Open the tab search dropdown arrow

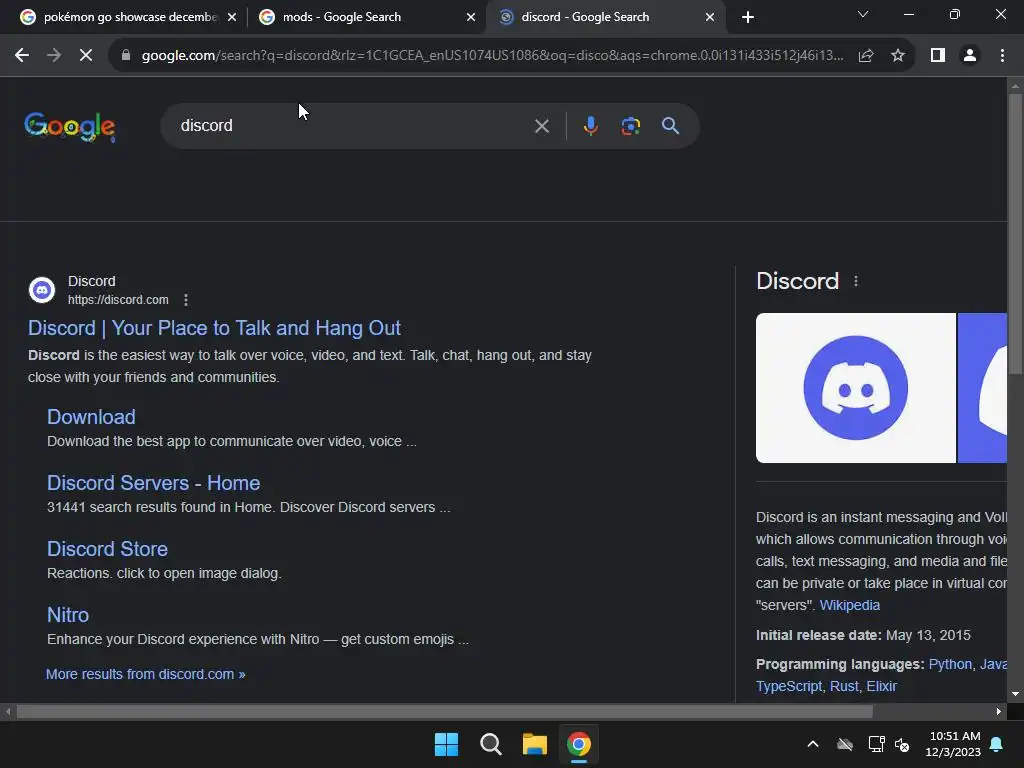coord(863,14)
